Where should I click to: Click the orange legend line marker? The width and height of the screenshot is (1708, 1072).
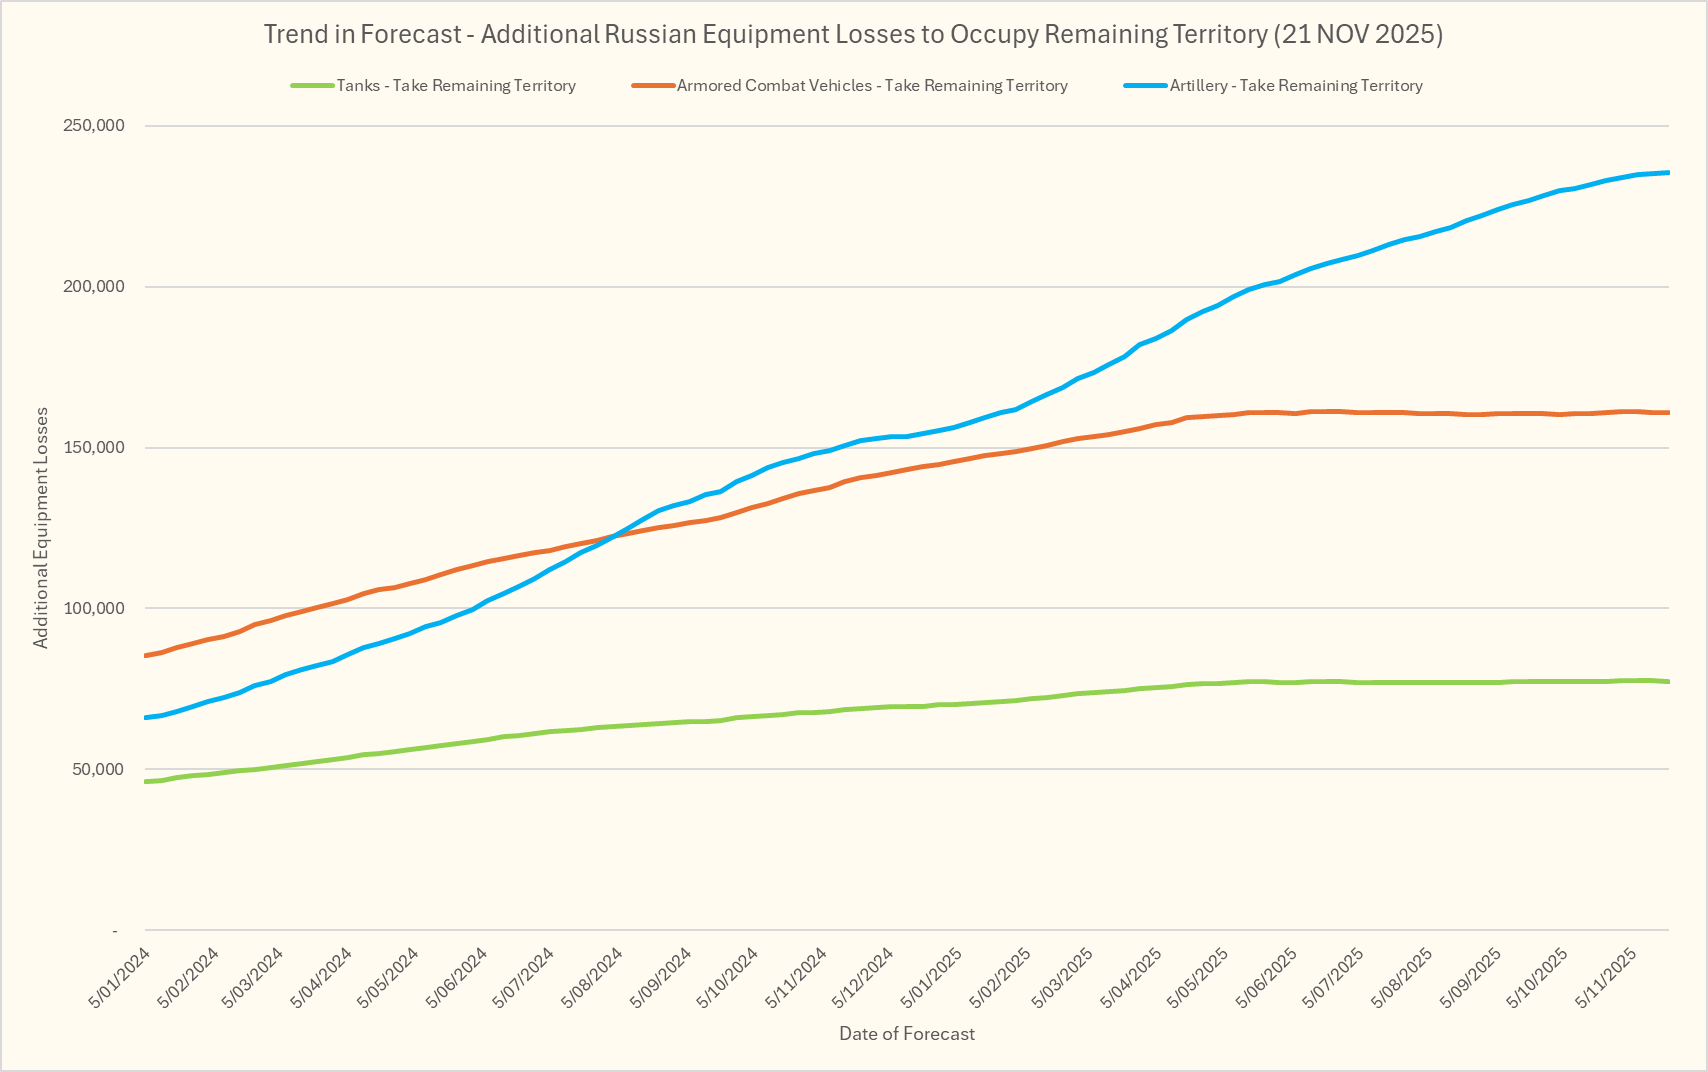click(653, 86)
